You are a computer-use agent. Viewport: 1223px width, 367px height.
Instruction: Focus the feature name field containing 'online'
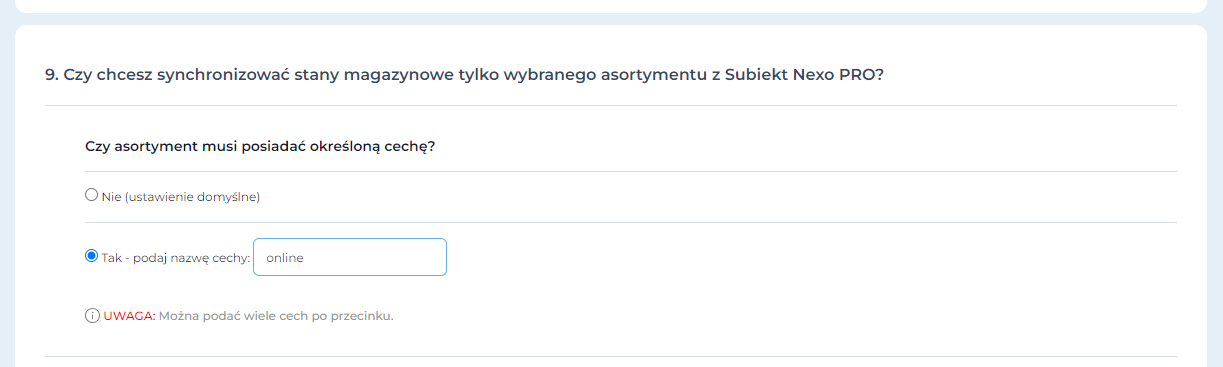pyautogui.click(x=350, y=257)
